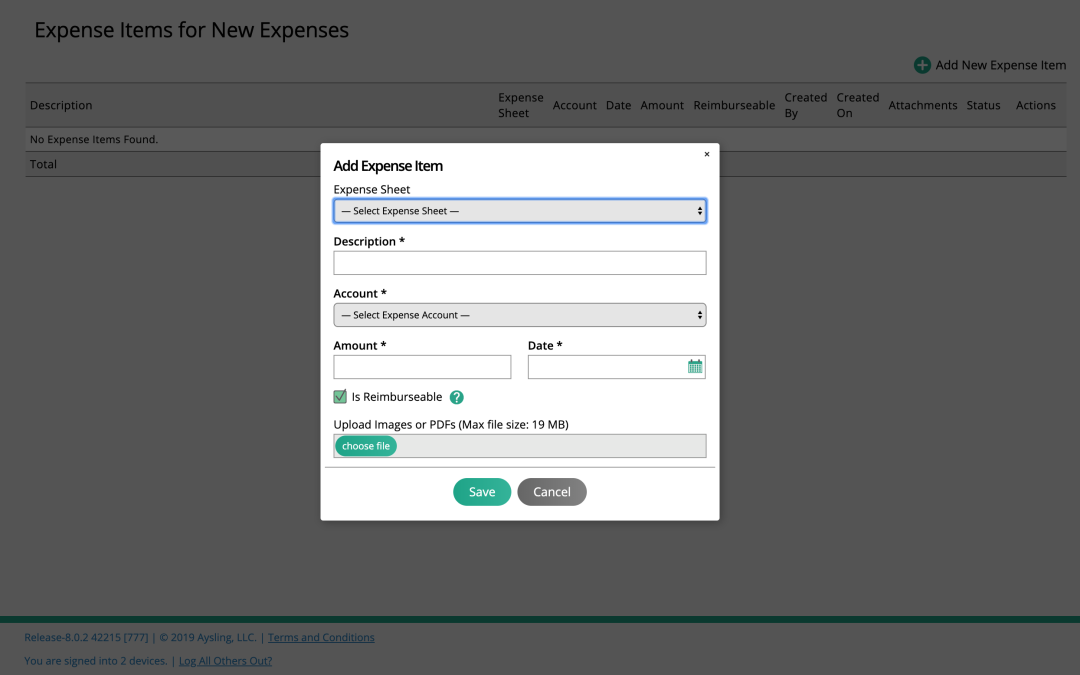Click the Description column header
Viewport: 1080px width, 675px height.
click(61, 105)
